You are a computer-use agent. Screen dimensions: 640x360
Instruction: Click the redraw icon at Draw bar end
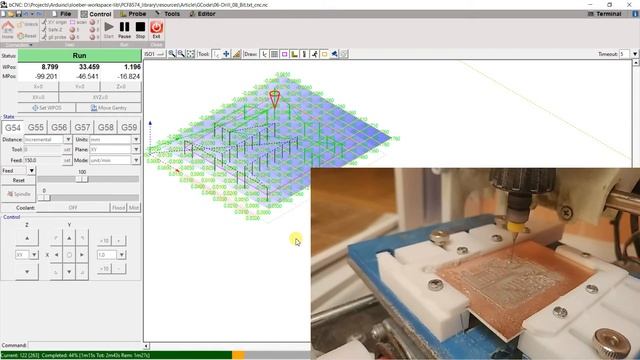(344, 54)
